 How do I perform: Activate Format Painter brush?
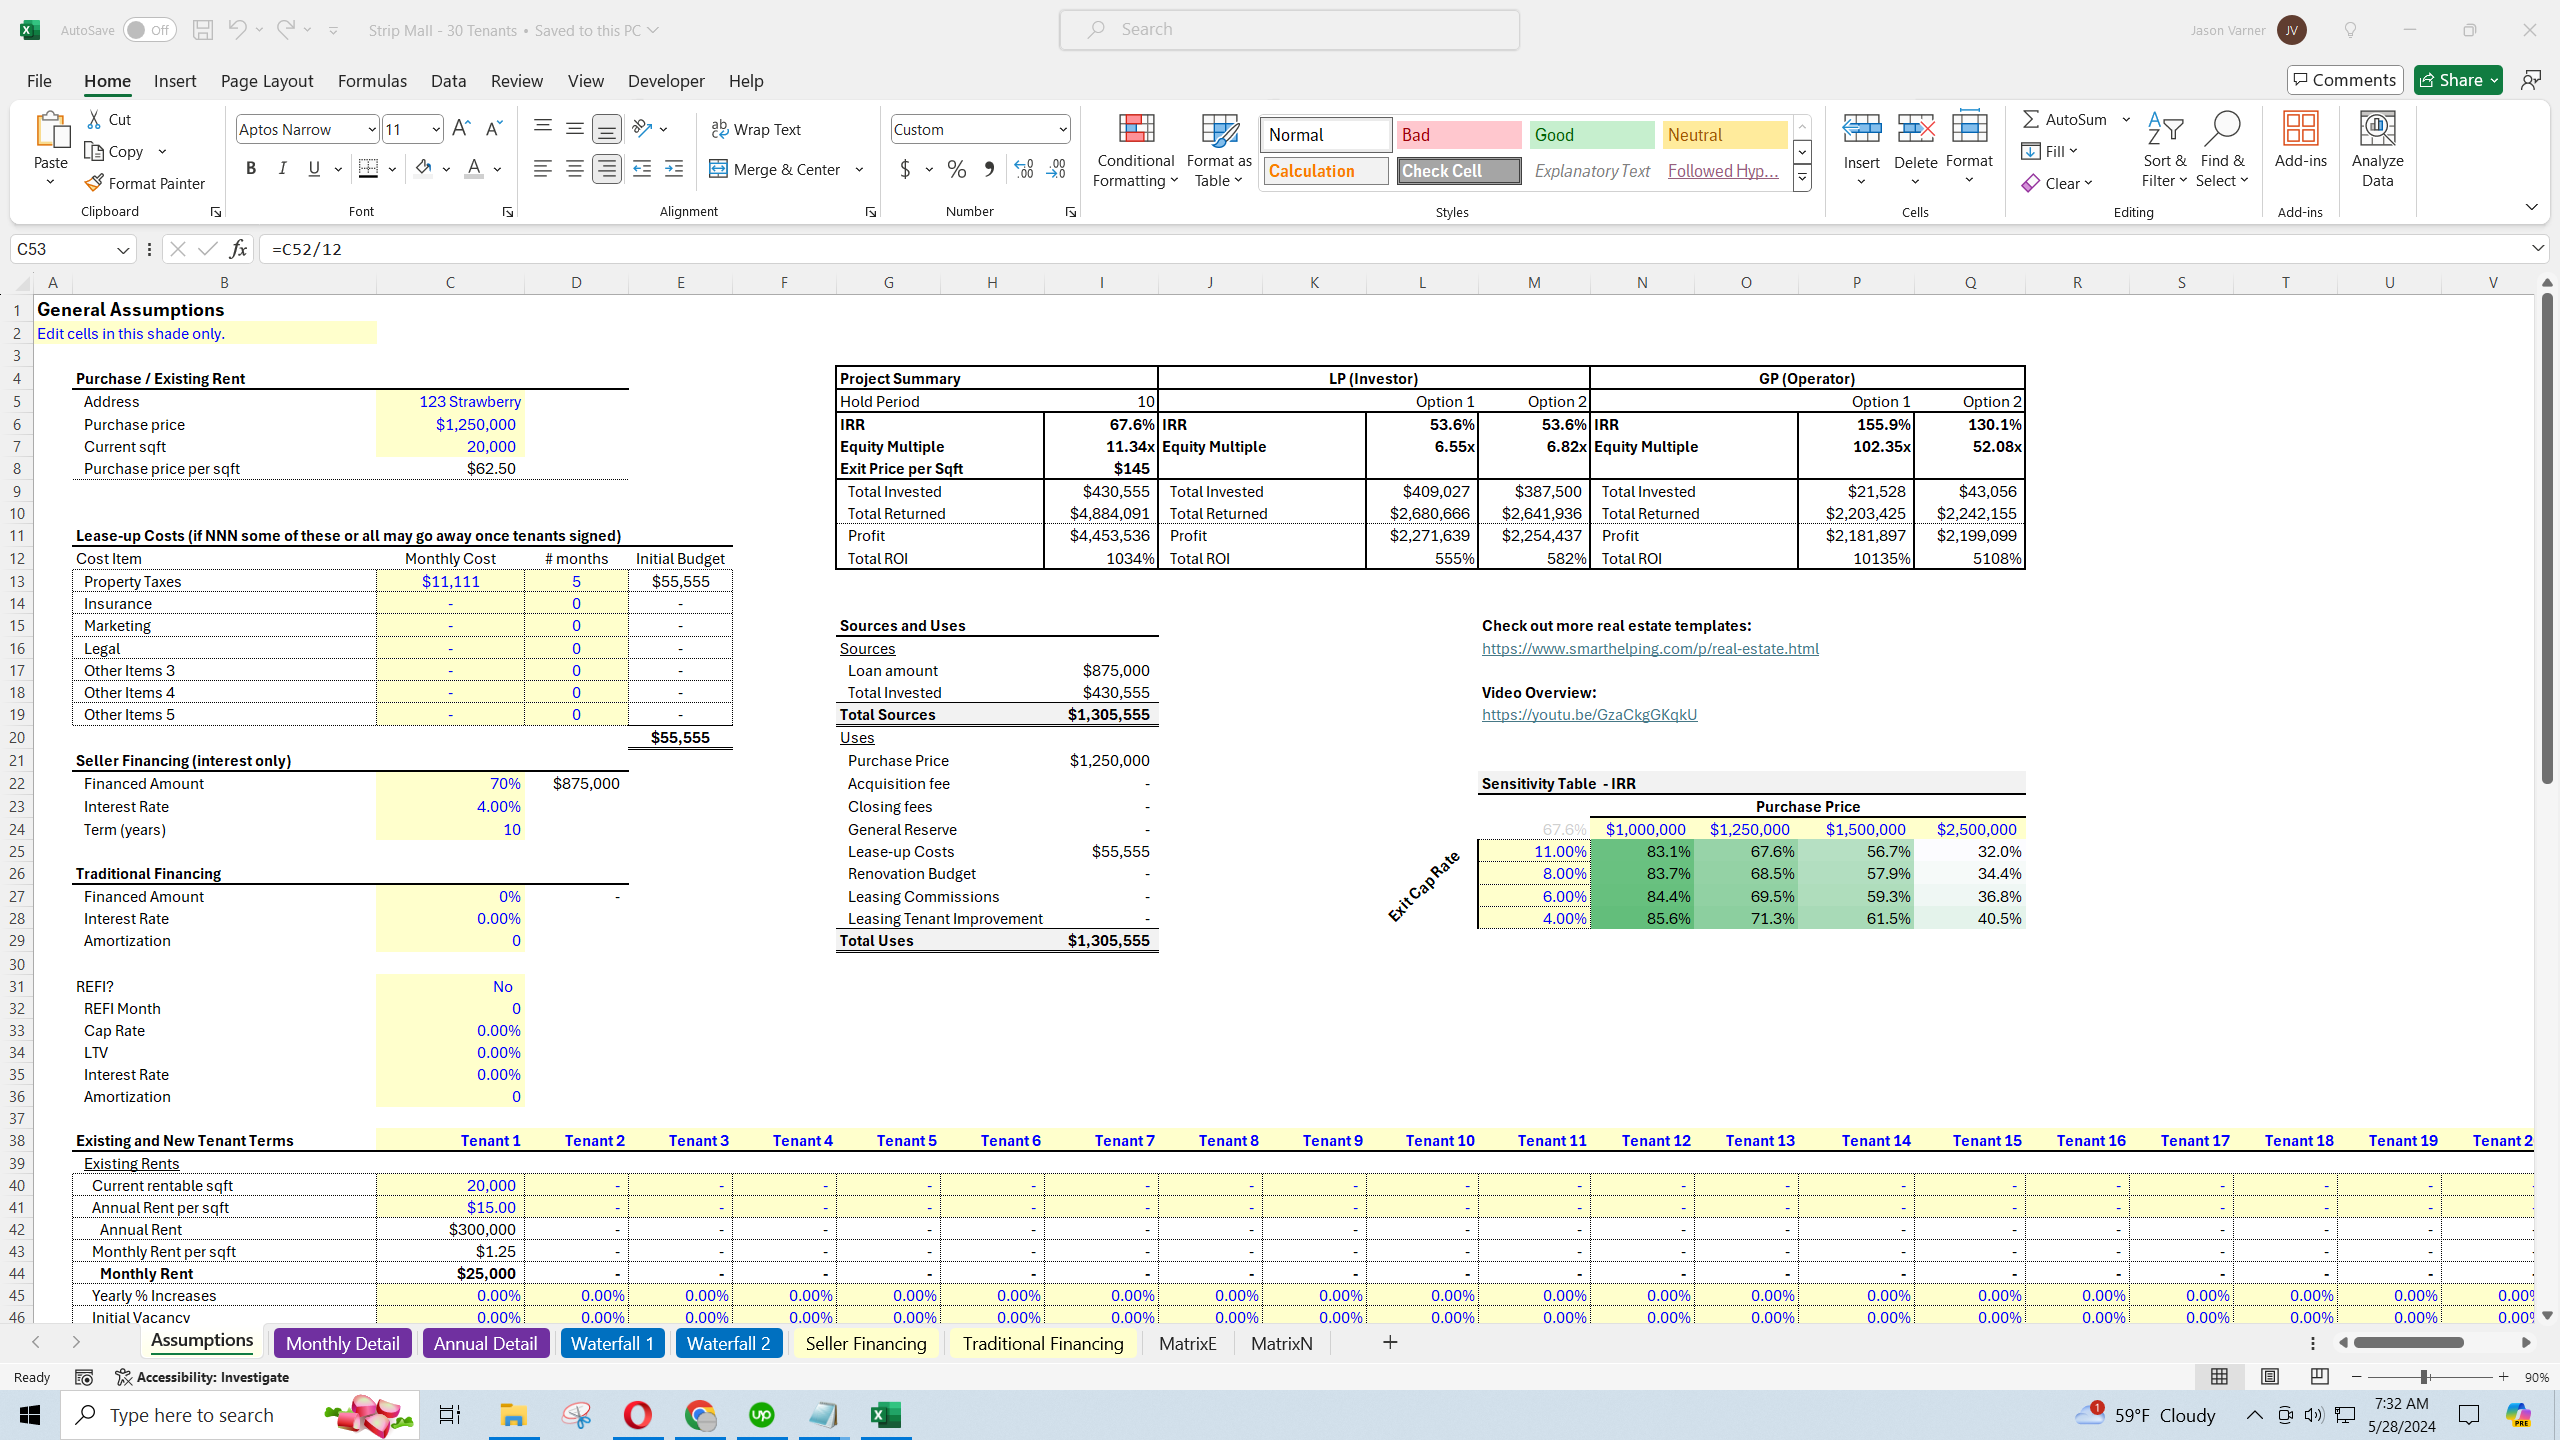[146, 183]
